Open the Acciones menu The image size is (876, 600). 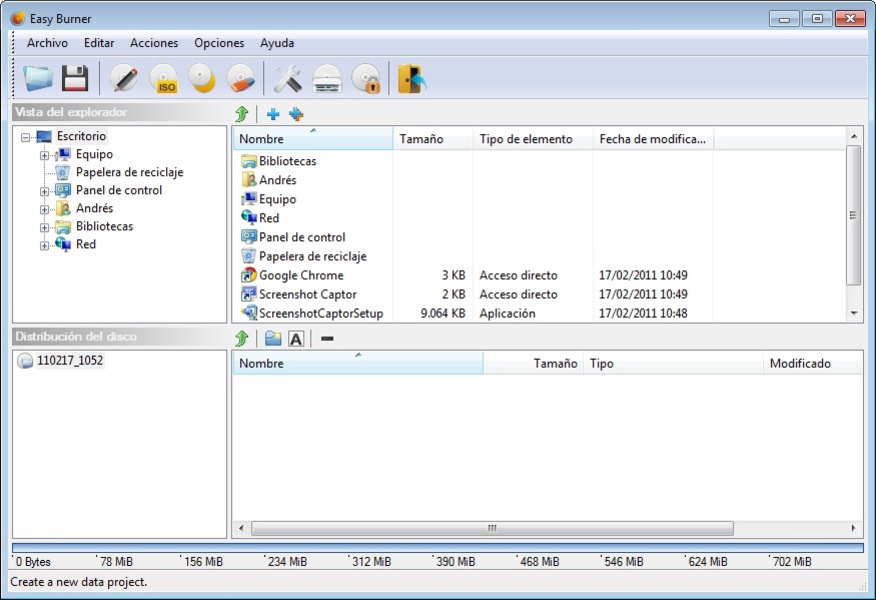[x=154, y=43]
